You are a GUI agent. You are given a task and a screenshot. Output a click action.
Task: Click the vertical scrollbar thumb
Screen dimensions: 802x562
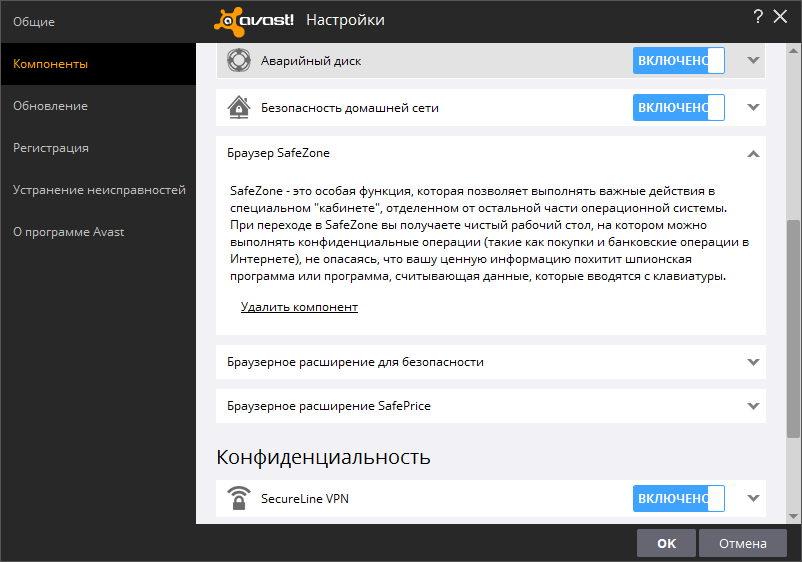(793, 329)
